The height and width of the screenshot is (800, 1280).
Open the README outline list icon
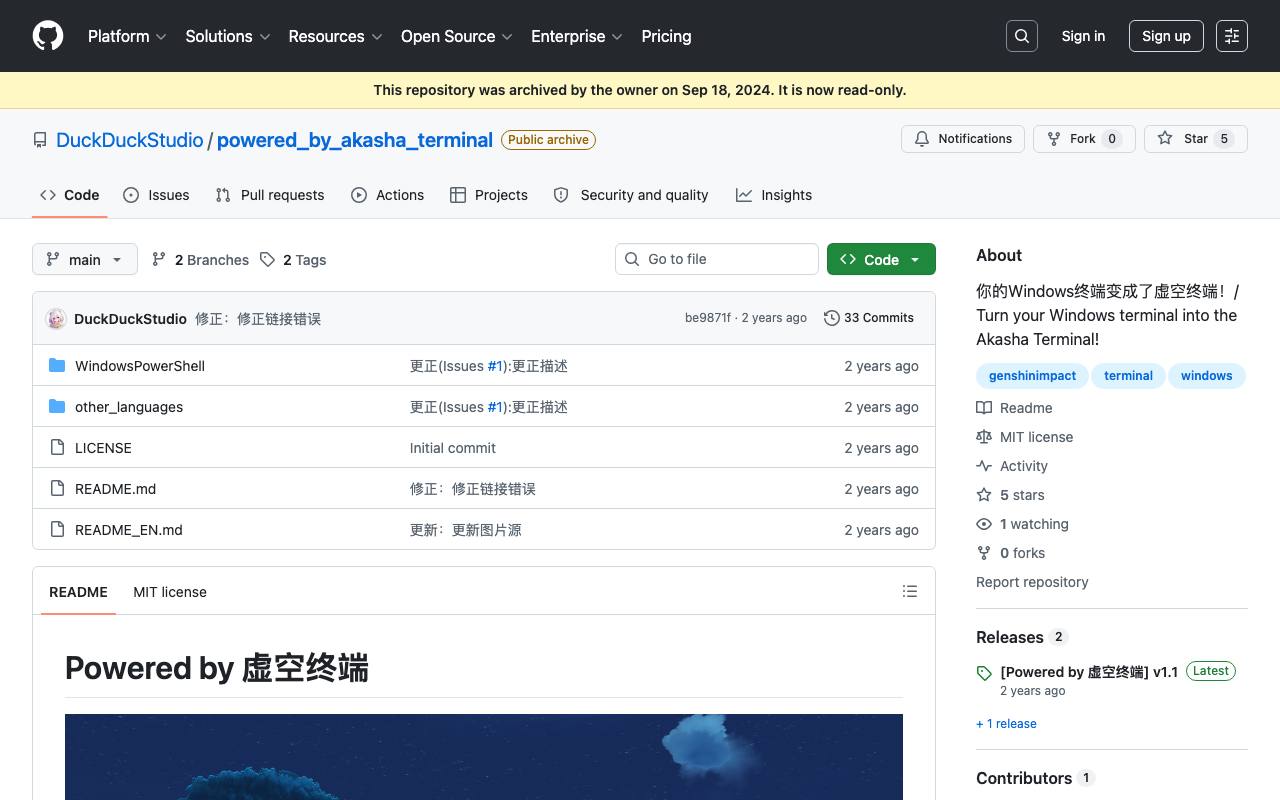[910, 591]
